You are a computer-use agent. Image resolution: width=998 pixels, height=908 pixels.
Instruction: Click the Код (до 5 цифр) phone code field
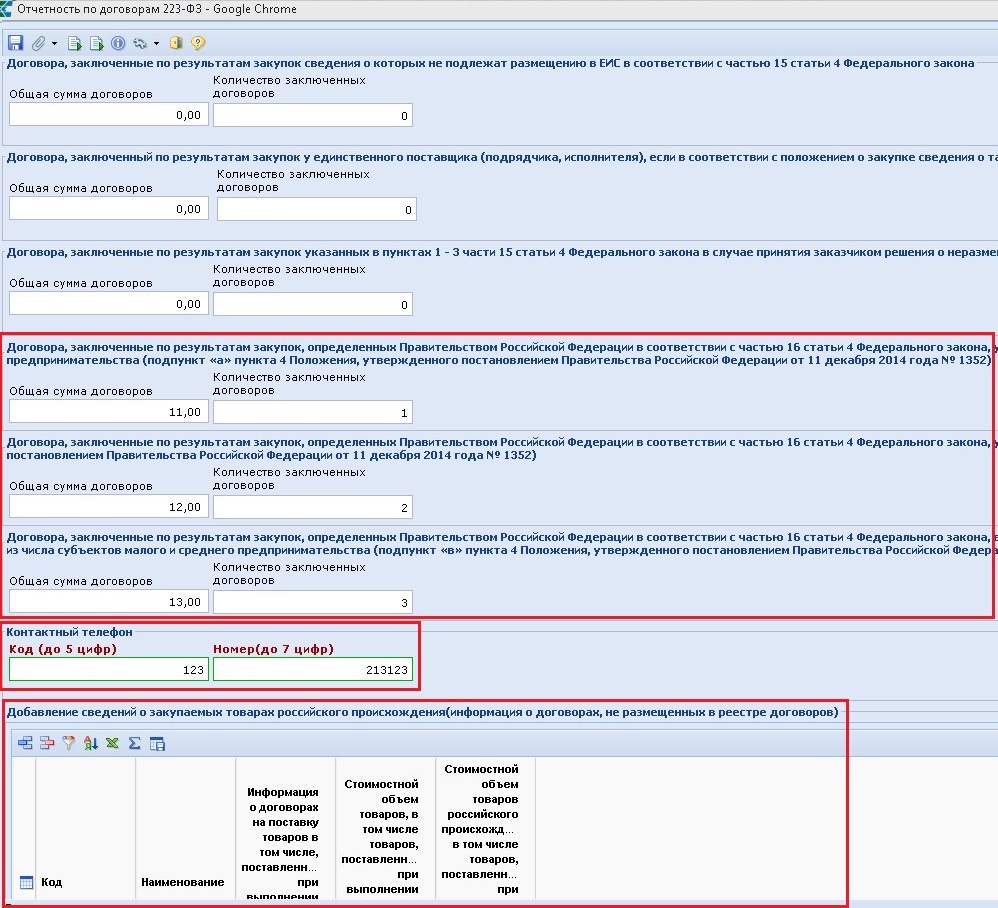point(108,669)
